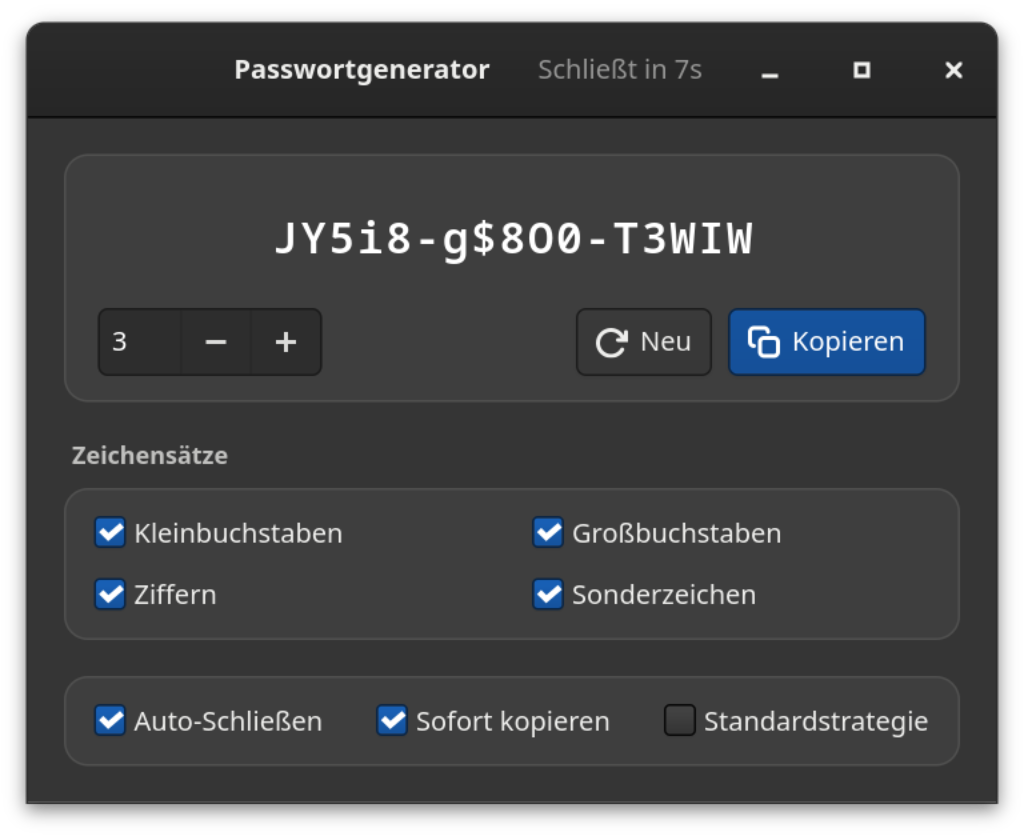Close the Passwortgenerator window
The height and width of the screenshot is (836, 1024).
(x=953, y=70)
